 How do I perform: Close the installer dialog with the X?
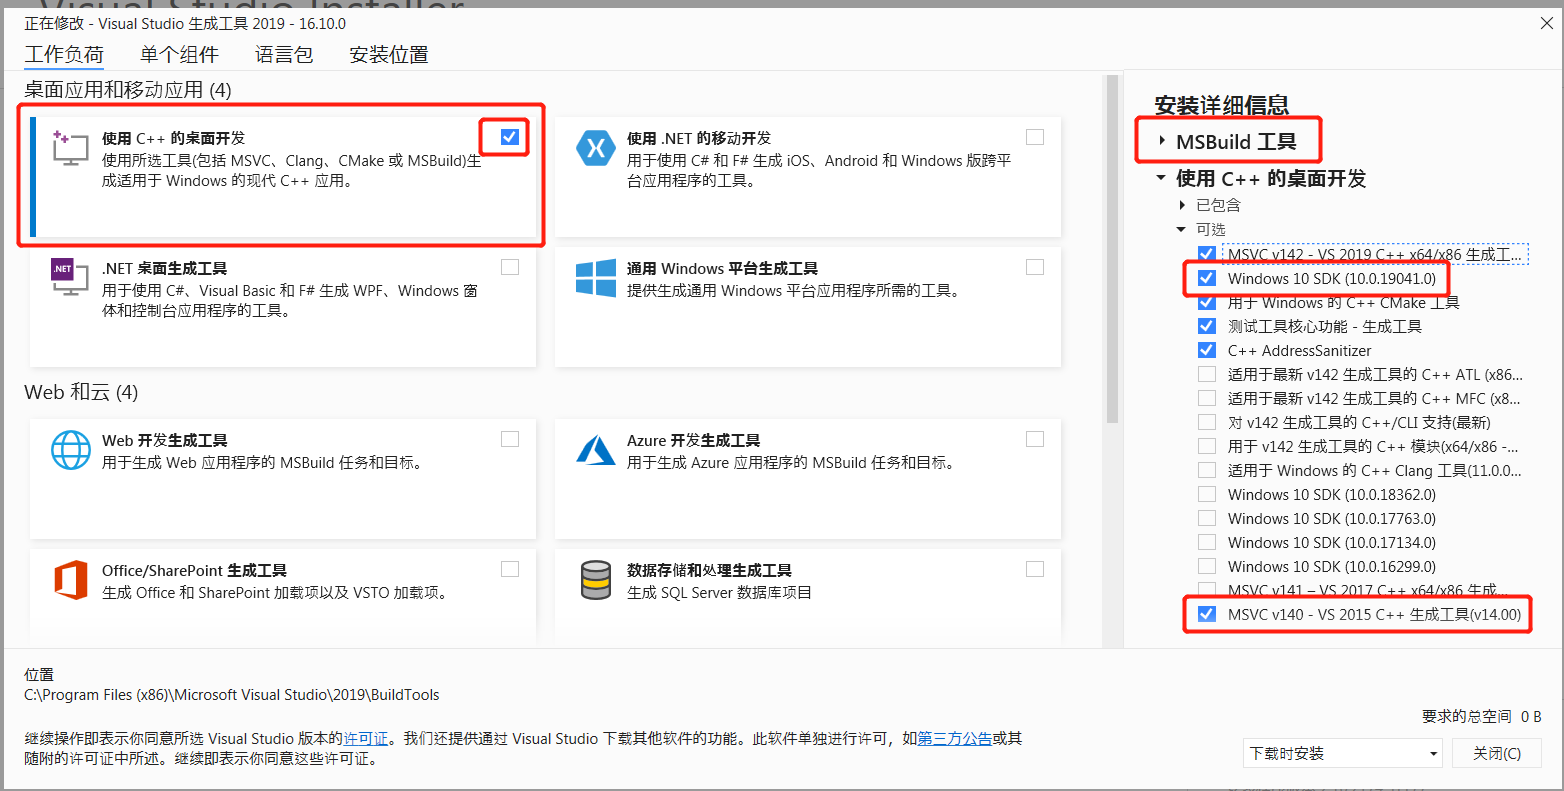1546,23
